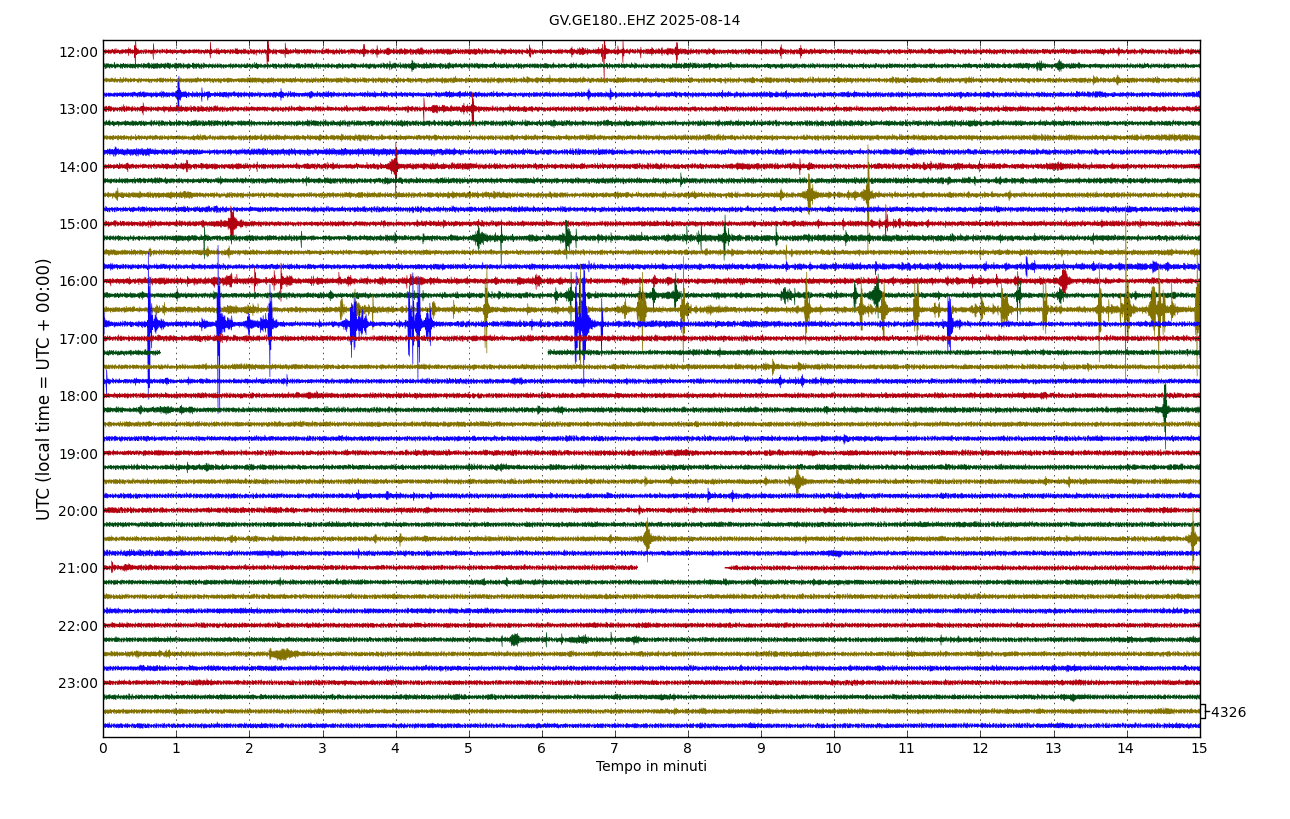Select the "13:00" time label
Screen dimensions: 1290x819
click(79, 109)
